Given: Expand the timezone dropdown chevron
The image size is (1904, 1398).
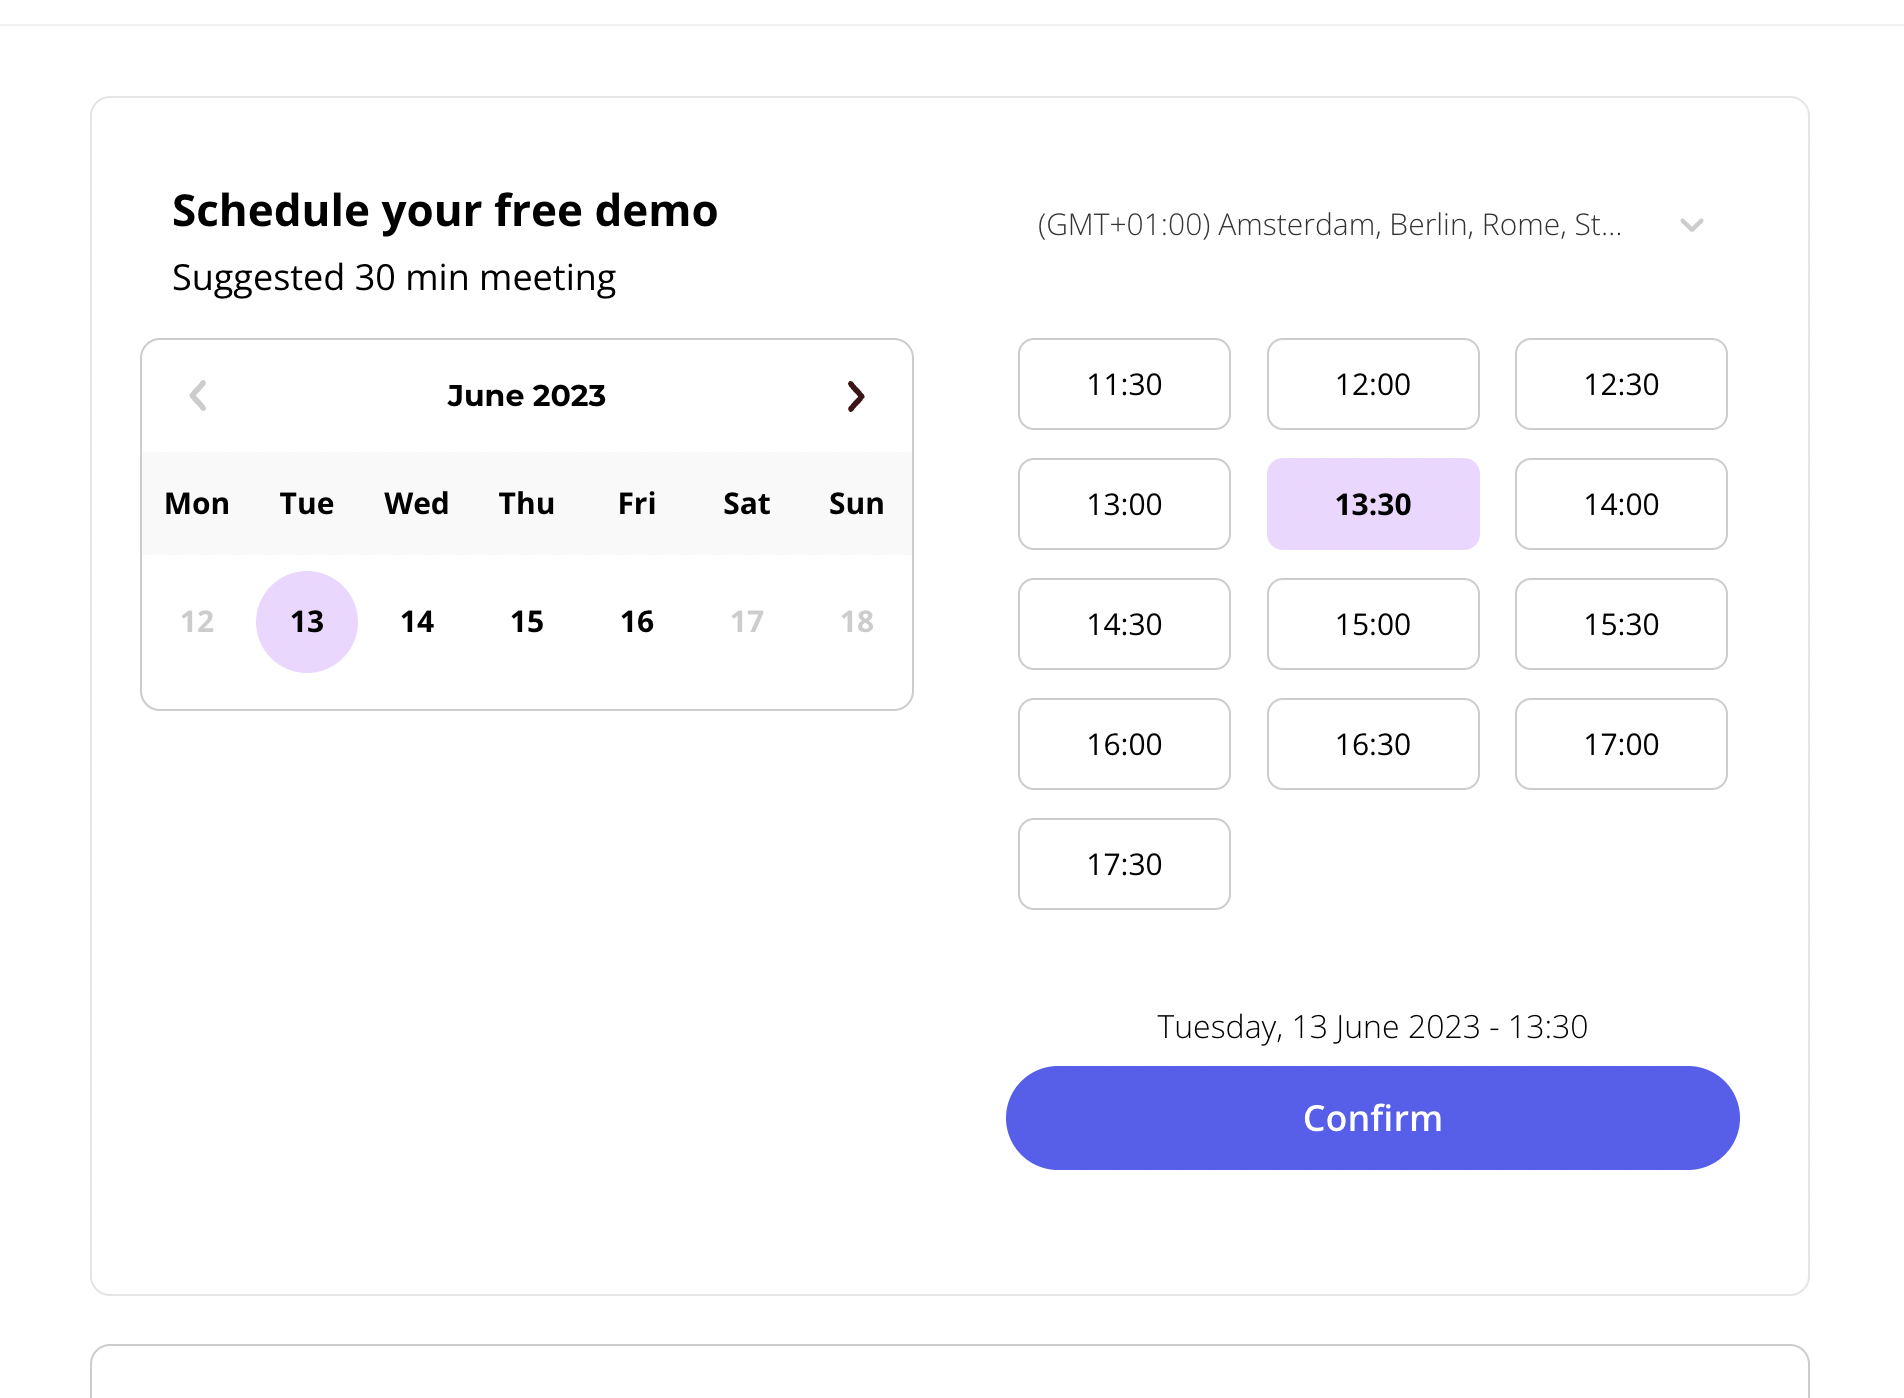Looking at the screenshot, I should 1691,225.
